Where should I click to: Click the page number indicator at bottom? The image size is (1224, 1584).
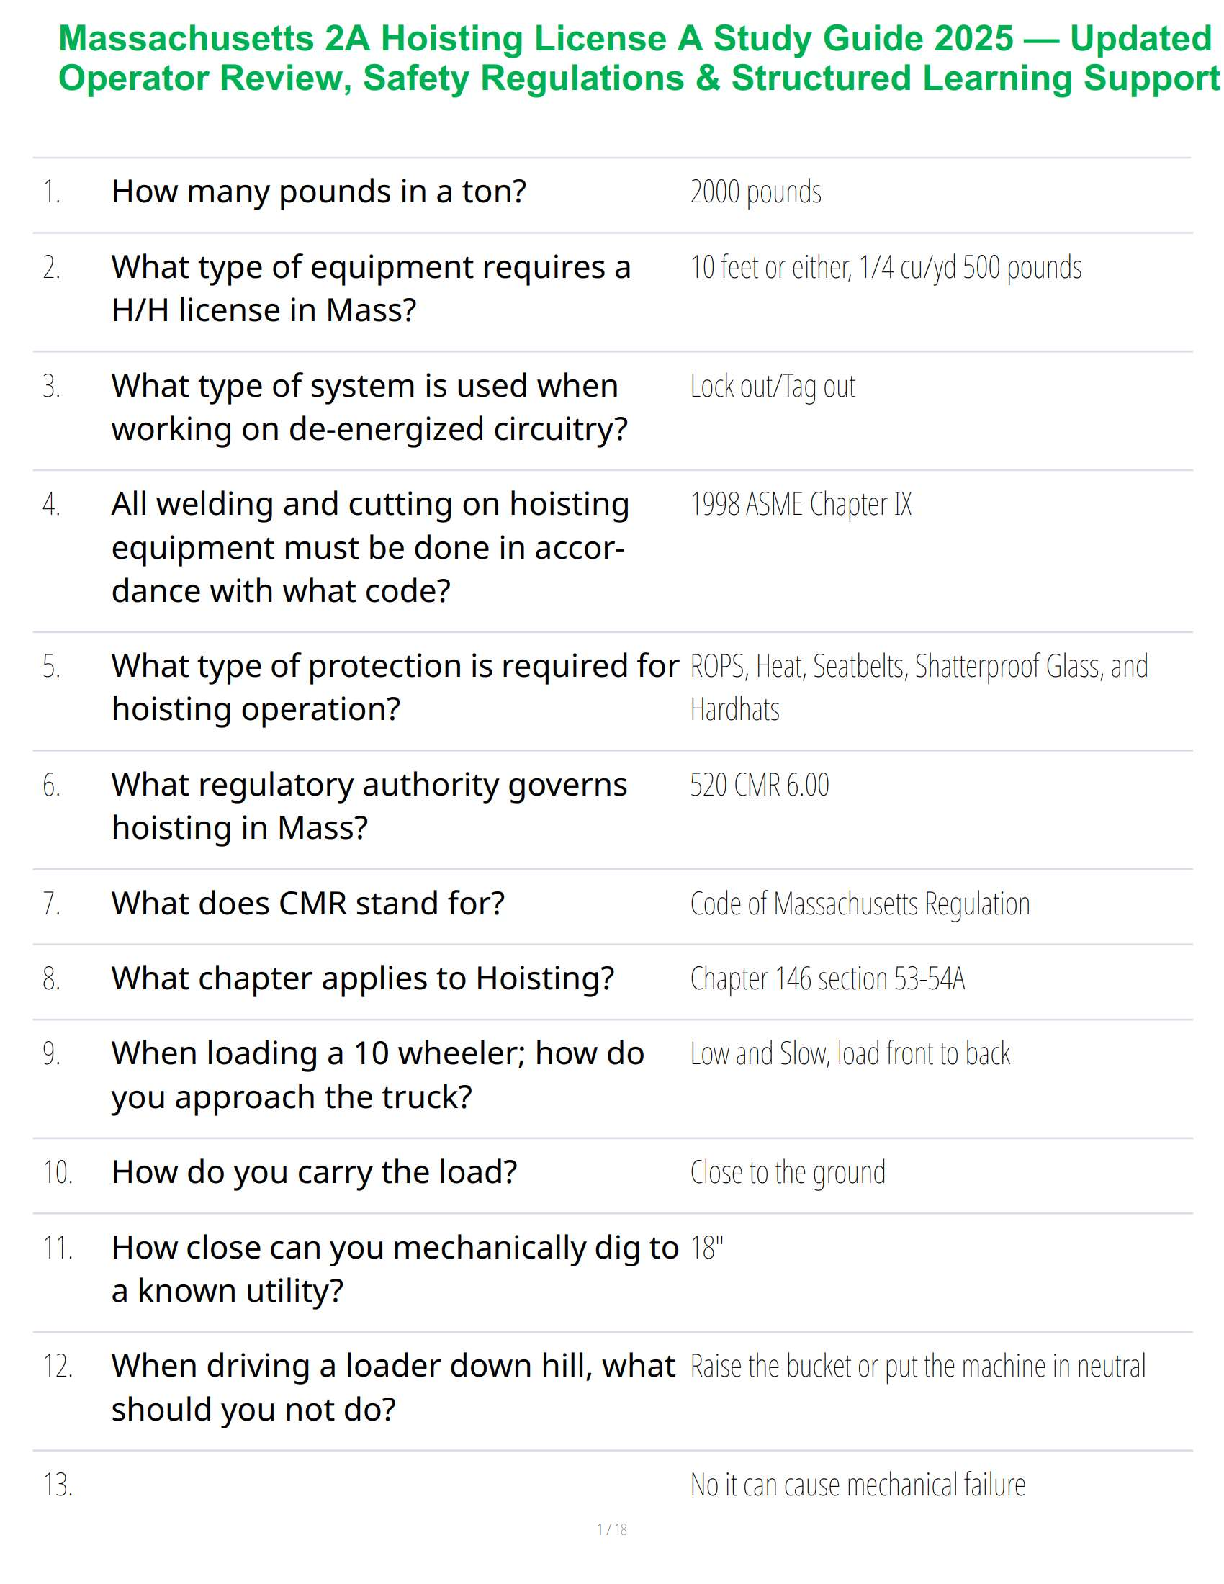pos(612,1529)
